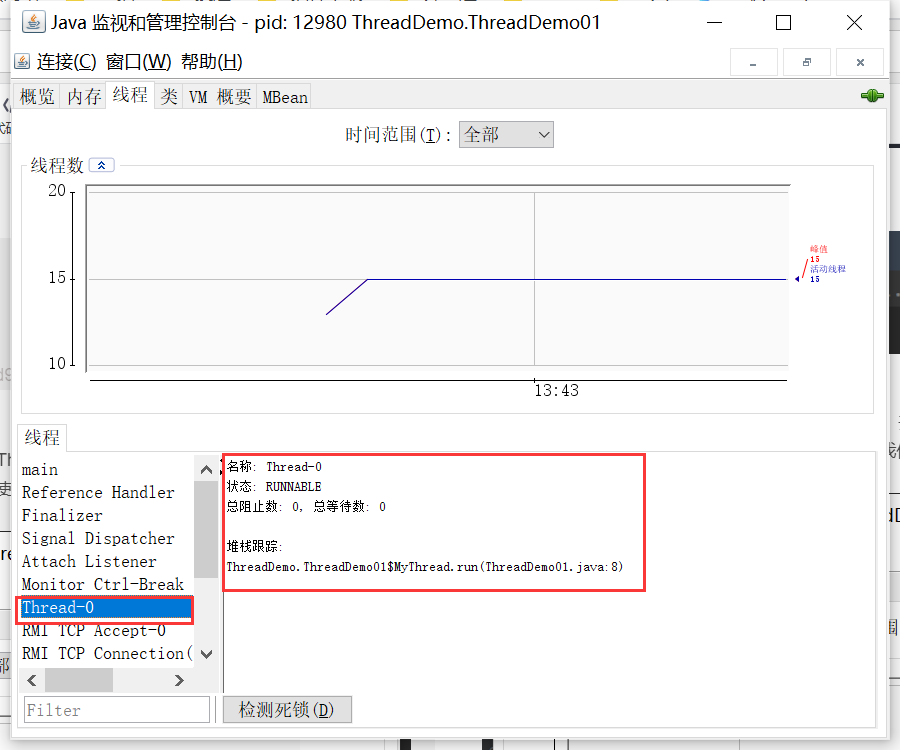900x750 pixels.
Task: Open the 帮助(H) menu
Action: tap(212, 61)
